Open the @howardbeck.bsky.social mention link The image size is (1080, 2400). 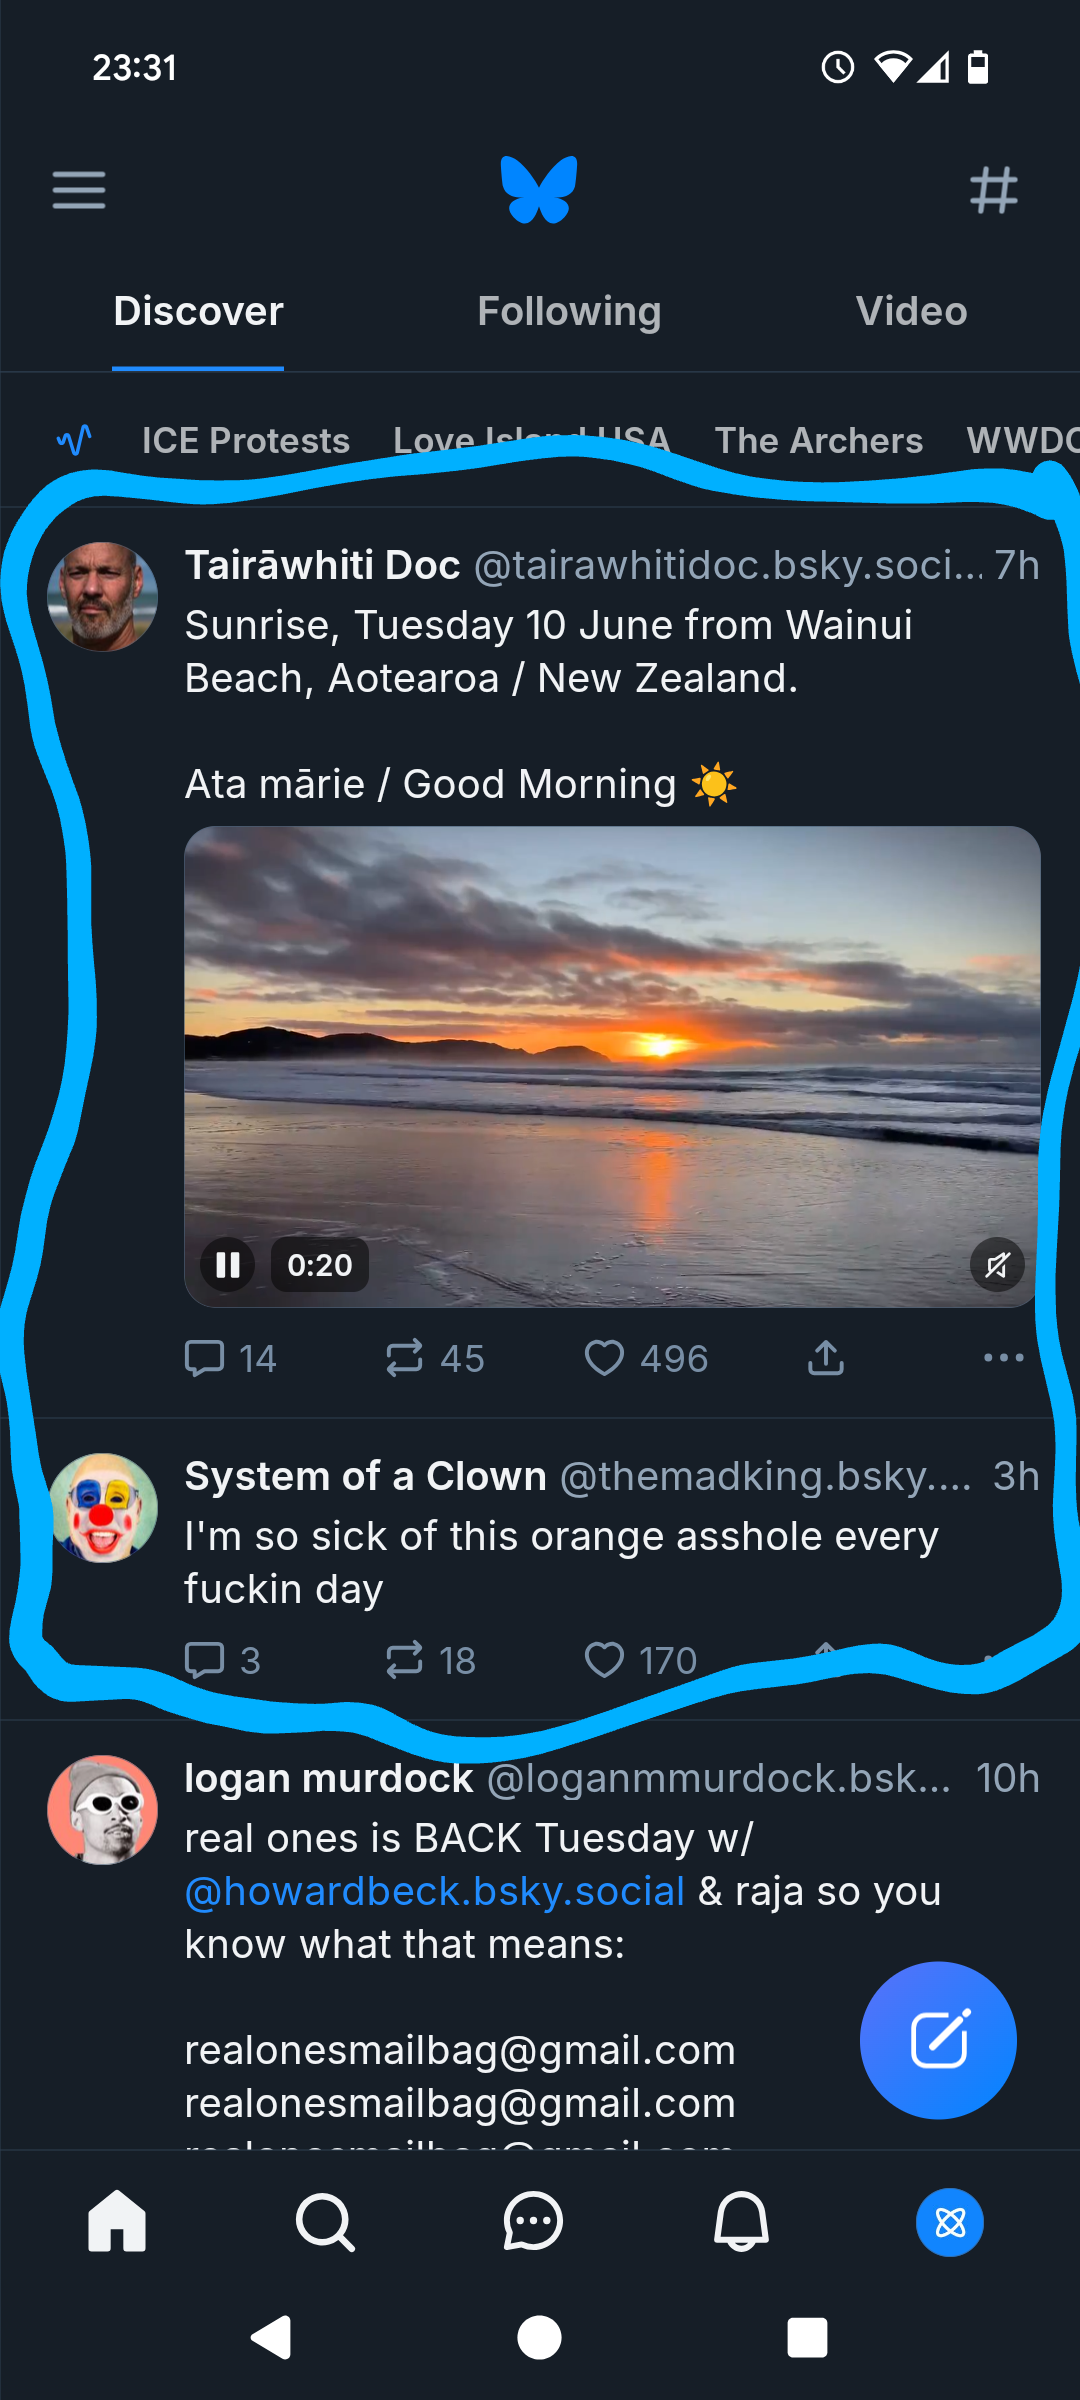pos(435,1891)
